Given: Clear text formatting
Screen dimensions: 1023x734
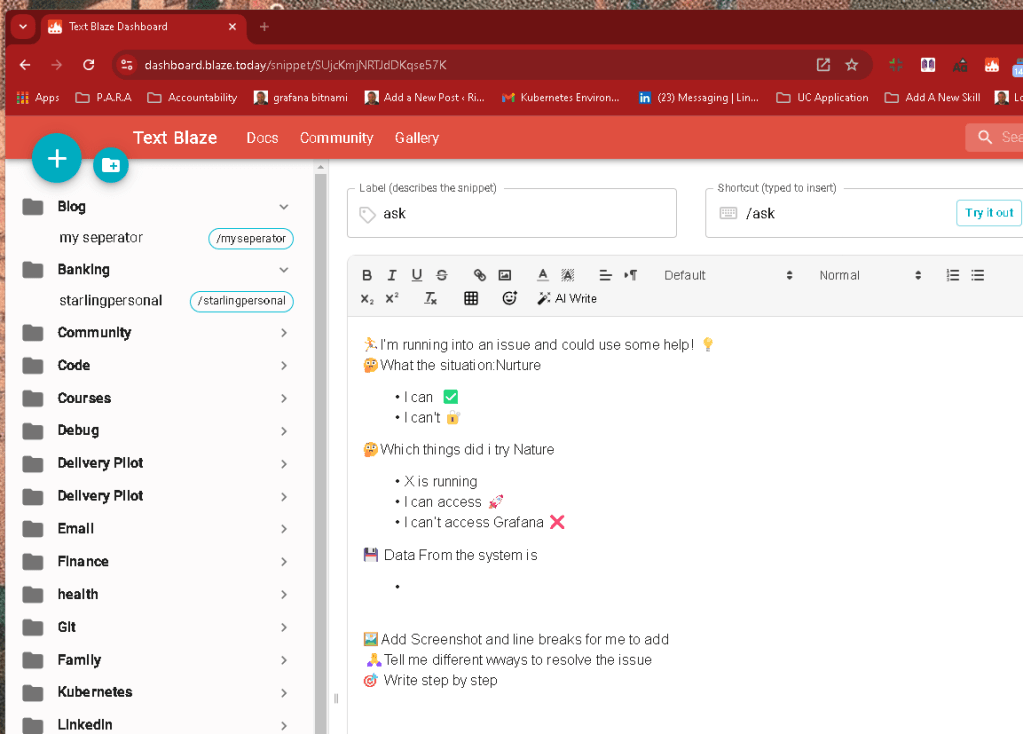Looking at the screenshot, I should tap(431, 299).
